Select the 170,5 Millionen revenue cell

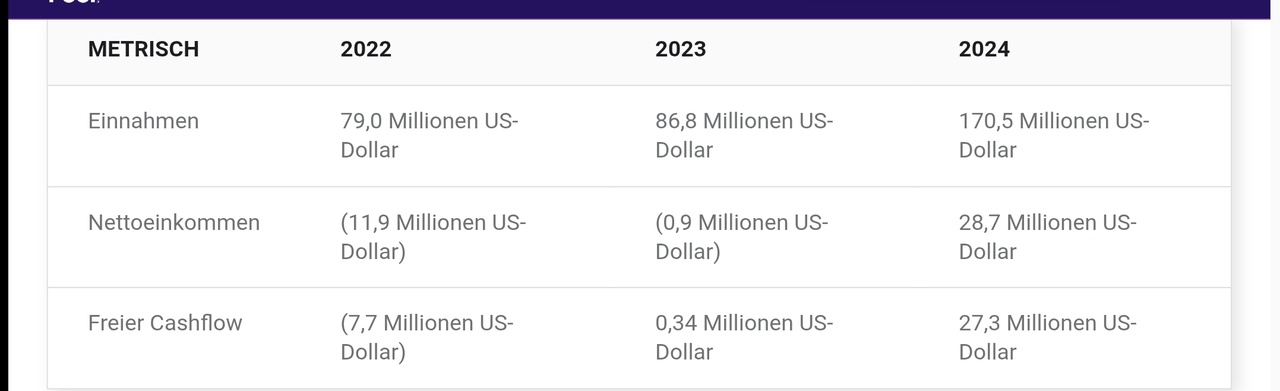coord(1054,135)
